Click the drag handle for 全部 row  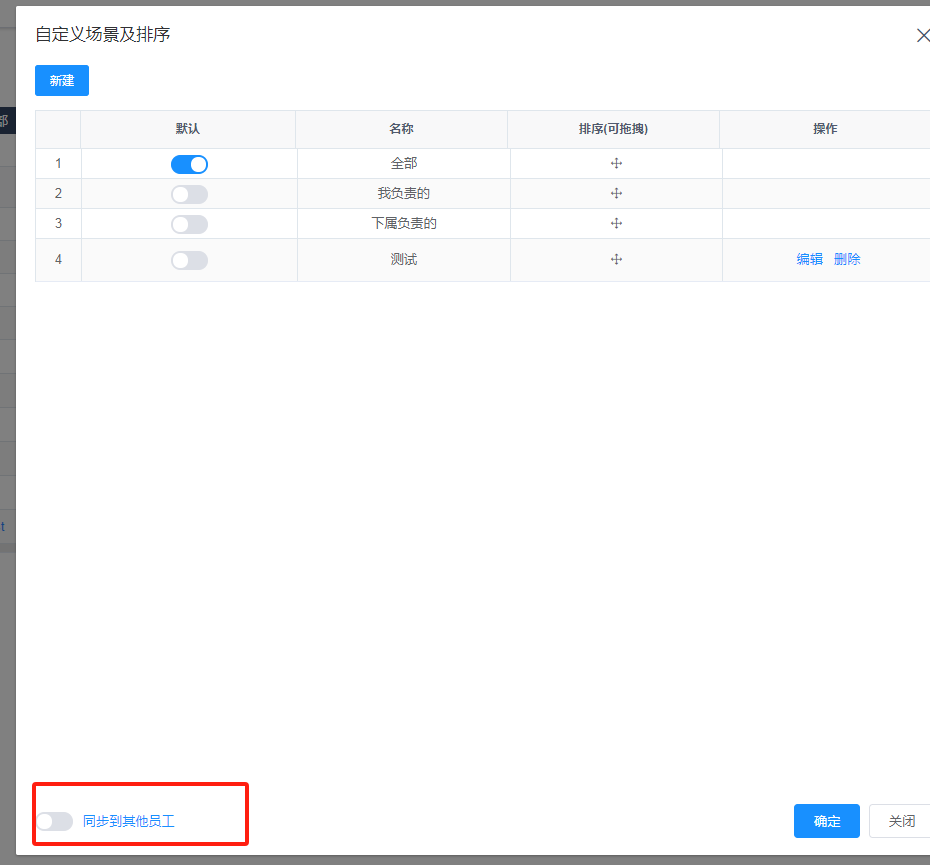coord(616,164)
